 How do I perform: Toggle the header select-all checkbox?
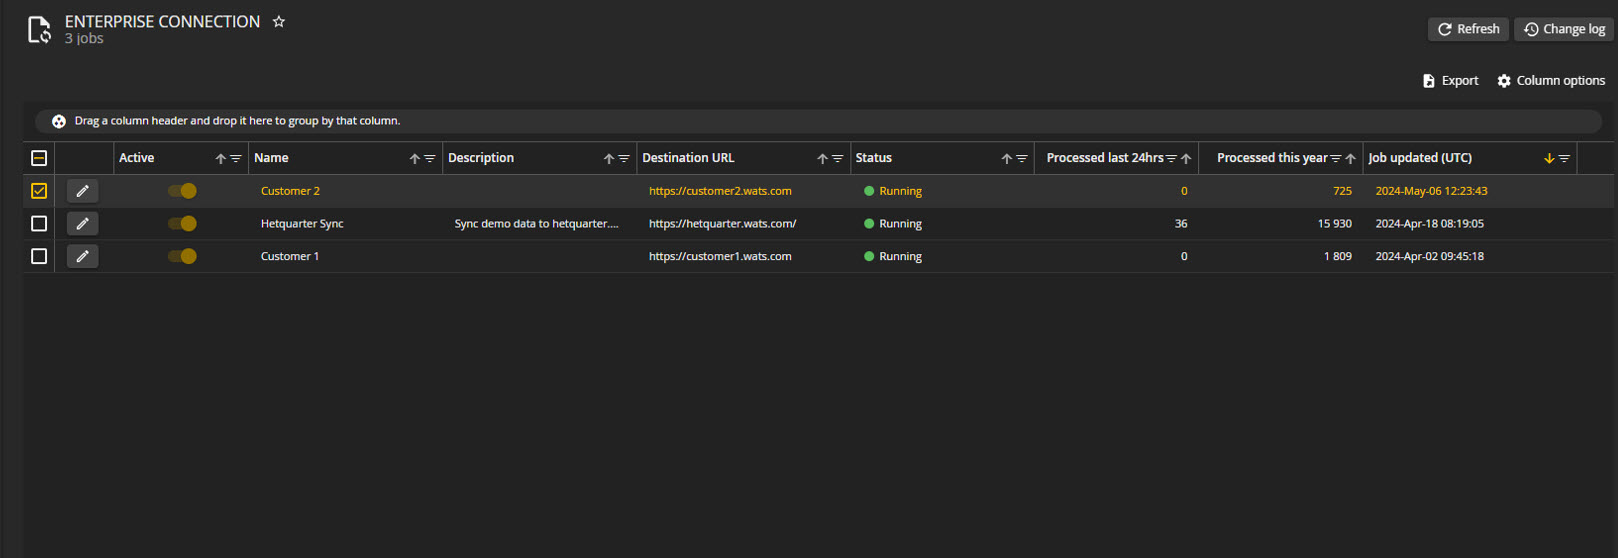(39, 158)
